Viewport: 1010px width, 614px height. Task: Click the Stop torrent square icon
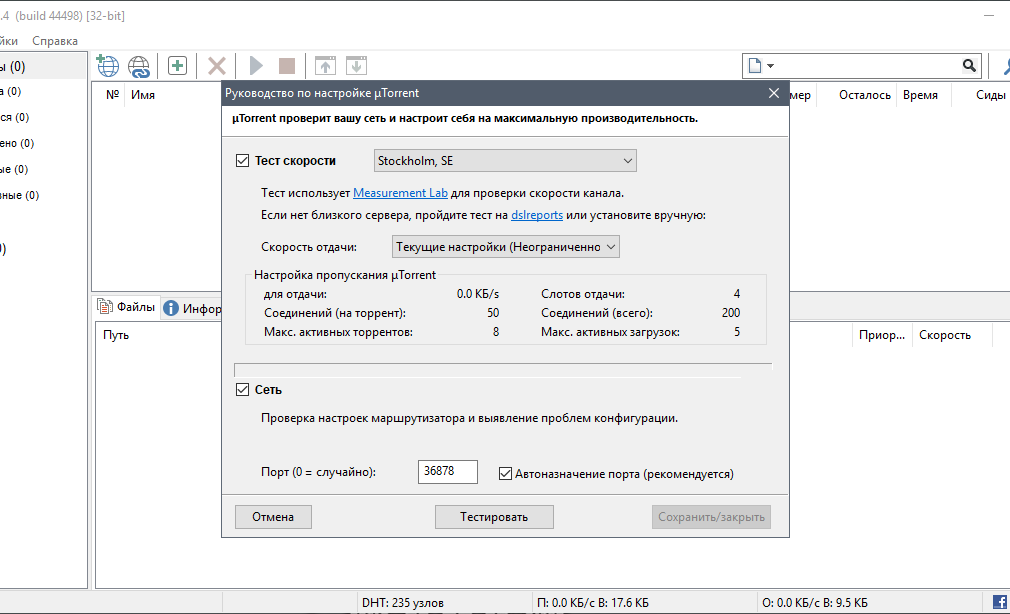[287, 66]
